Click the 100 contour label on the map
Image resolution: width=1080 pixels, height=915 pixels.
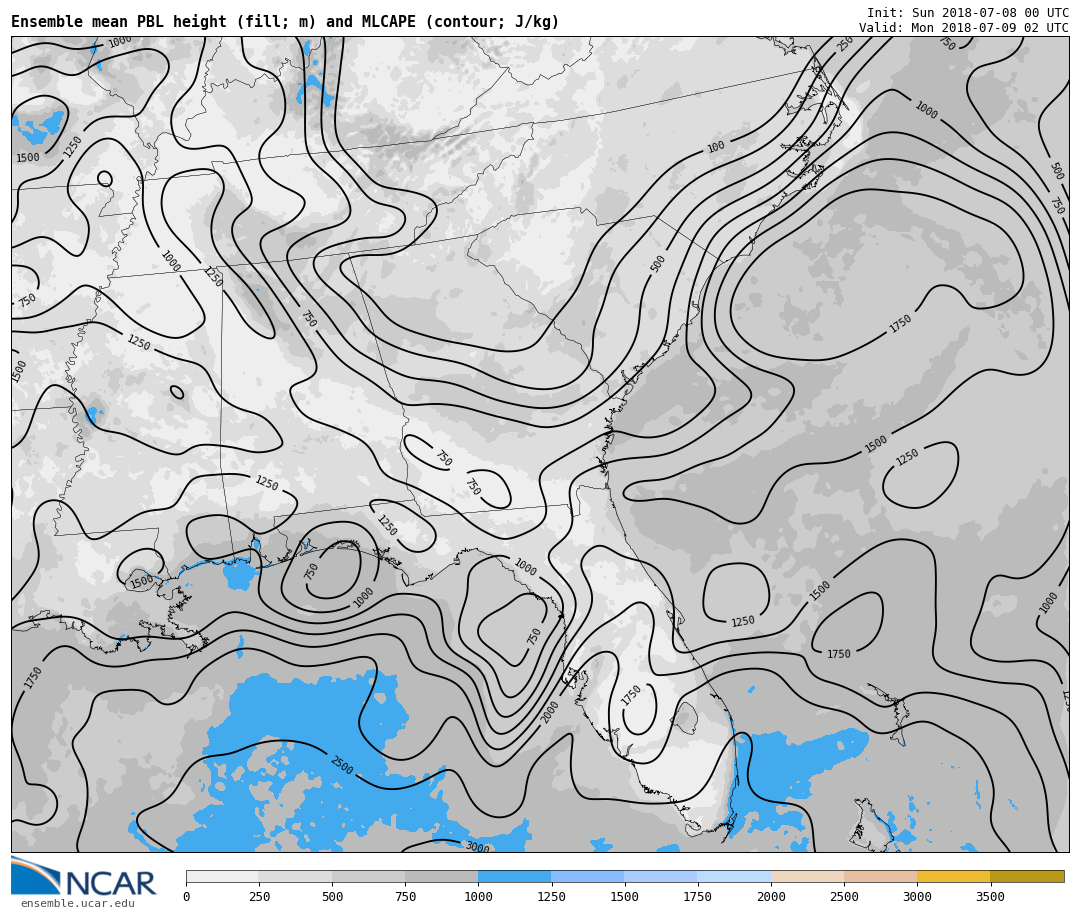tap(716, 147)
